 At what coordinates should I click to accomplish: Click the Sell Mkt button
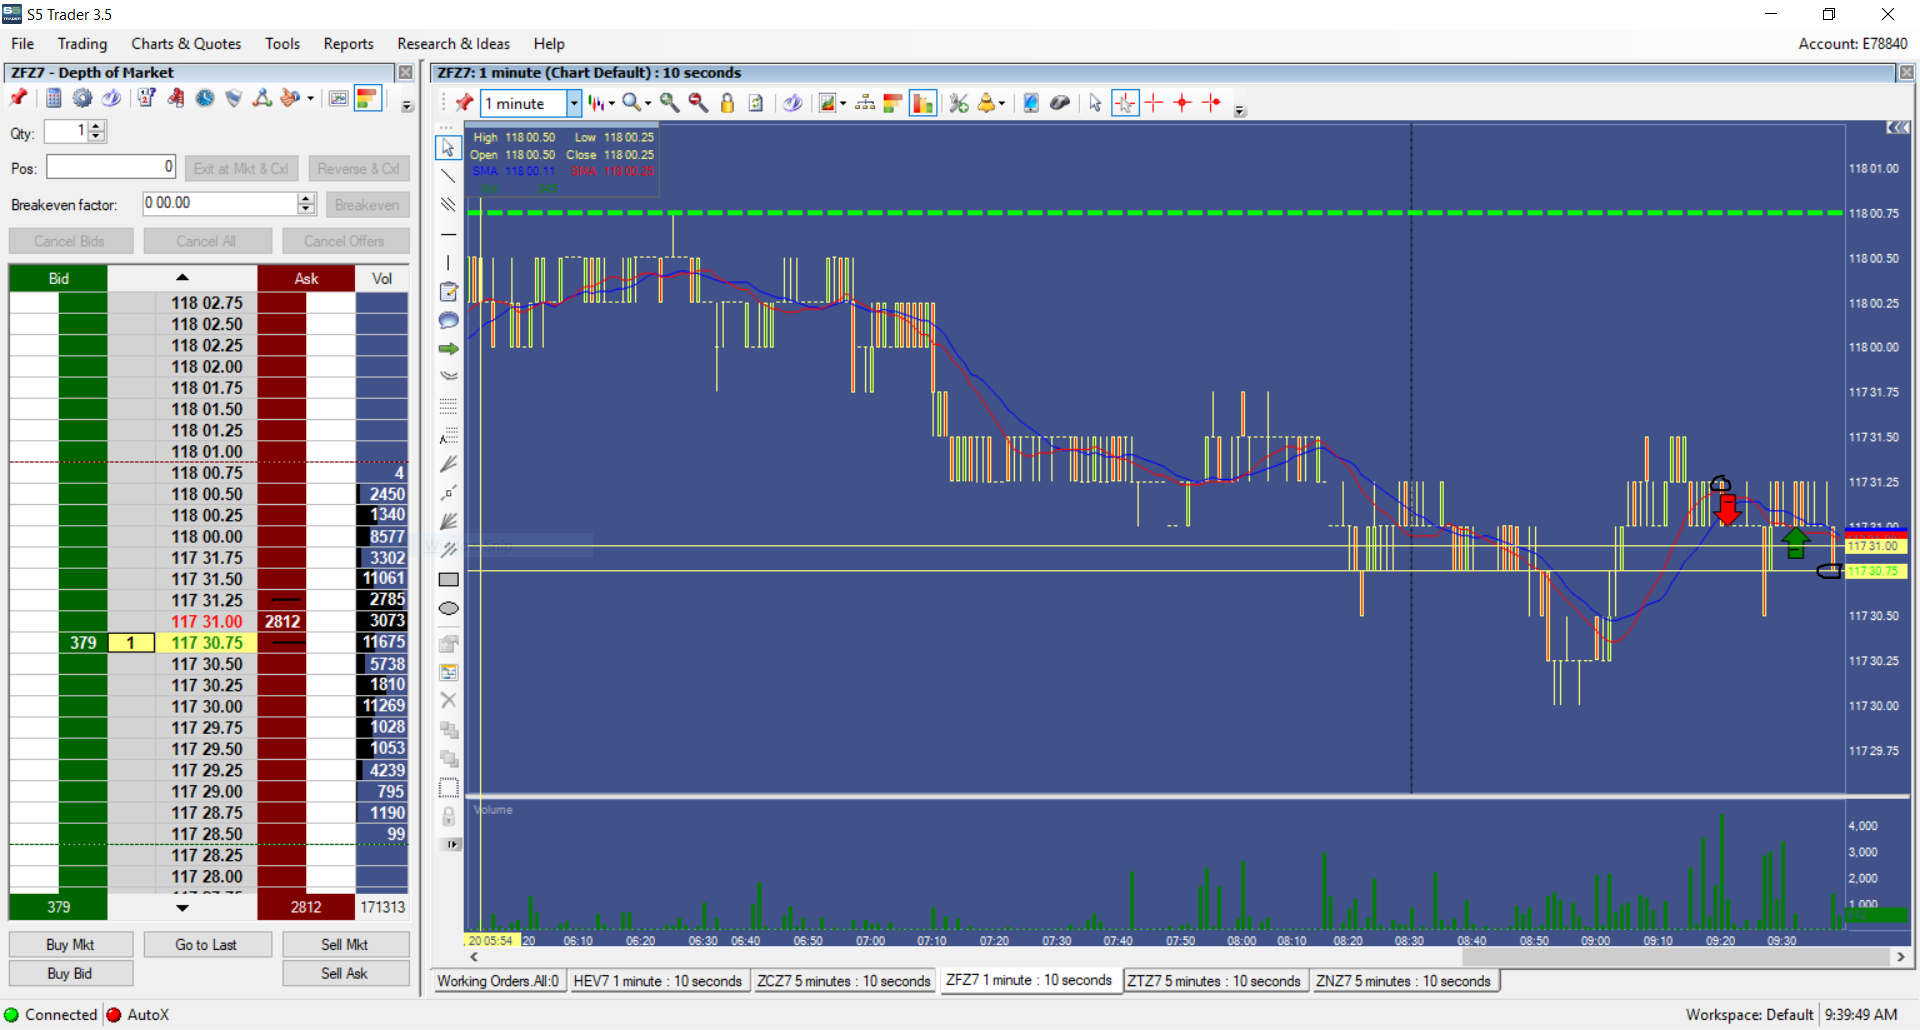(x=345, y=944)
